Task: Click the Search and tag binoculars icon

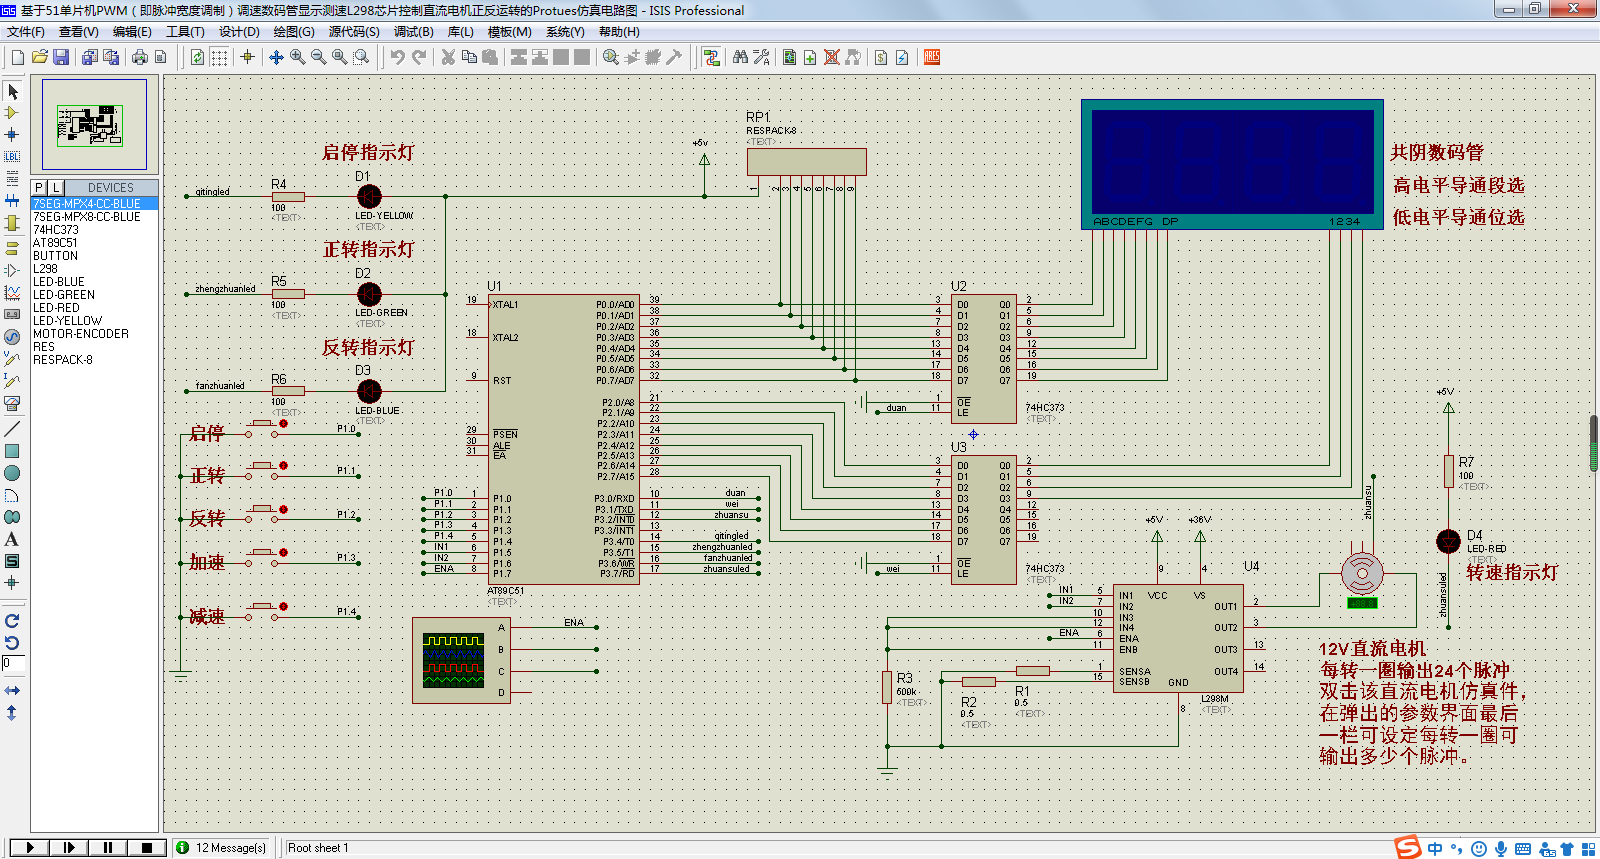Action: 740,57
